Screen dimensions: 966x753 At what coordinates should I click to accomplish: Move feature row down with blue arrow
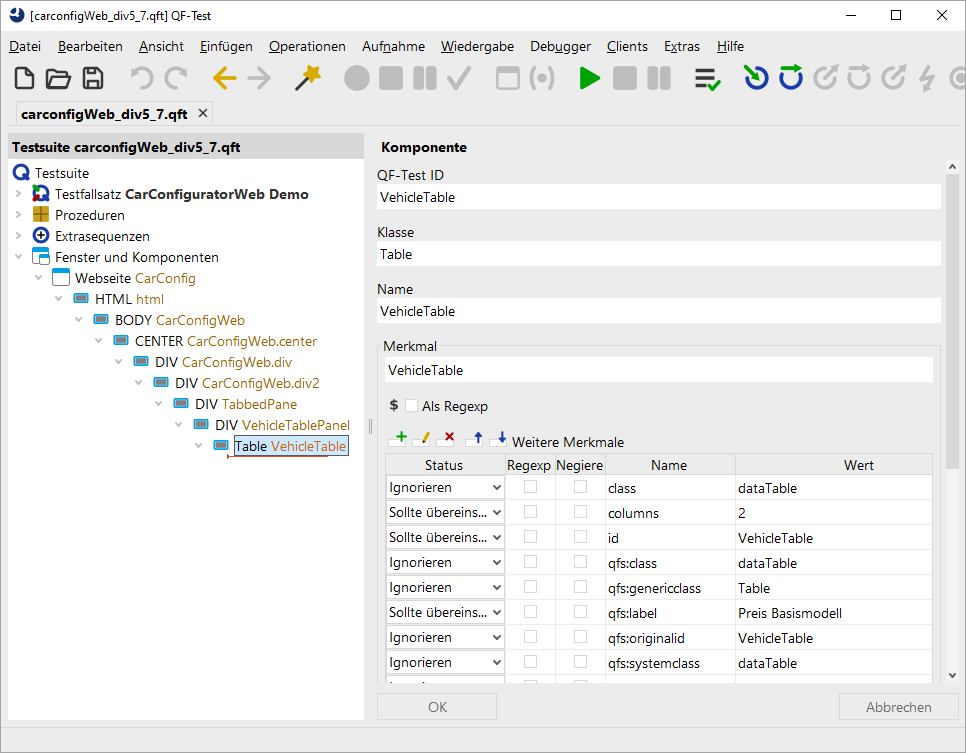(498, 439)
